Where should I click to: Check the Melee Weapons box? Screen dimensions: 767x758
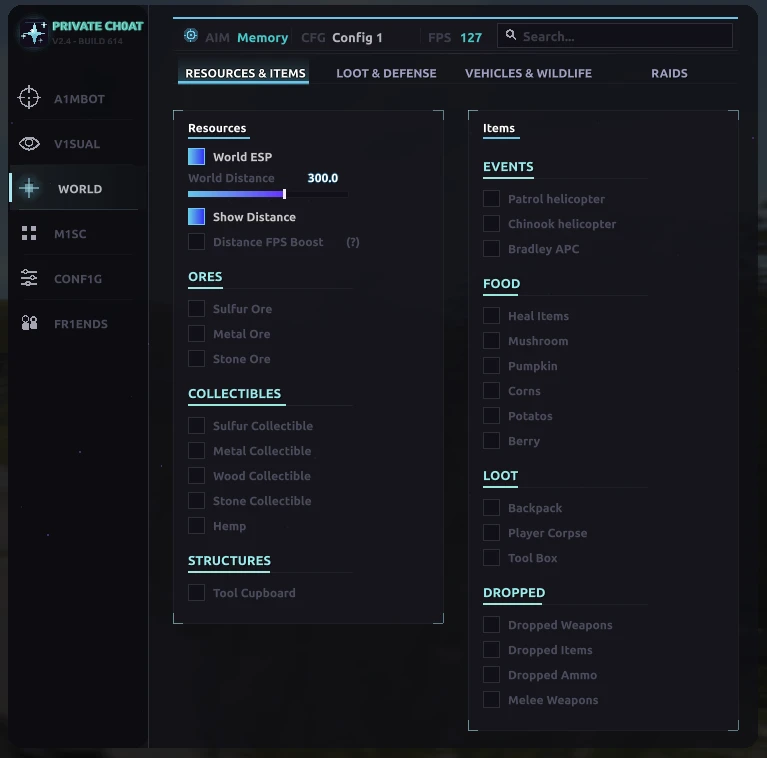492,699
